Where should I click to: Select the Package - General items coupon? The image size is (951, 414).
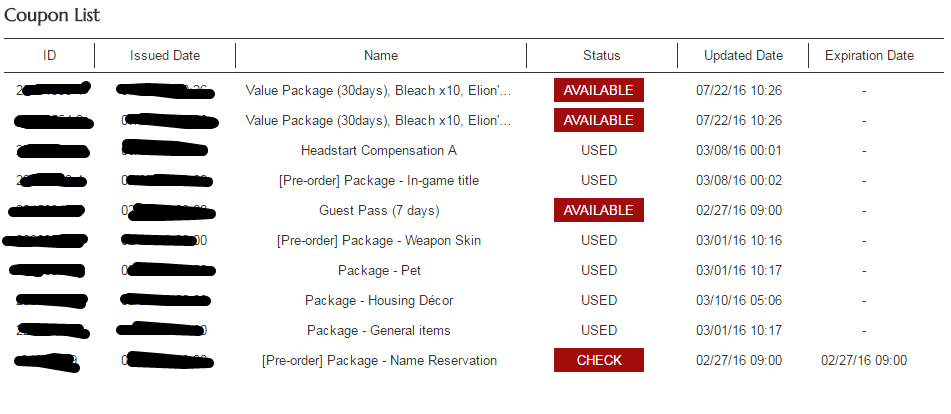(379, 330)
